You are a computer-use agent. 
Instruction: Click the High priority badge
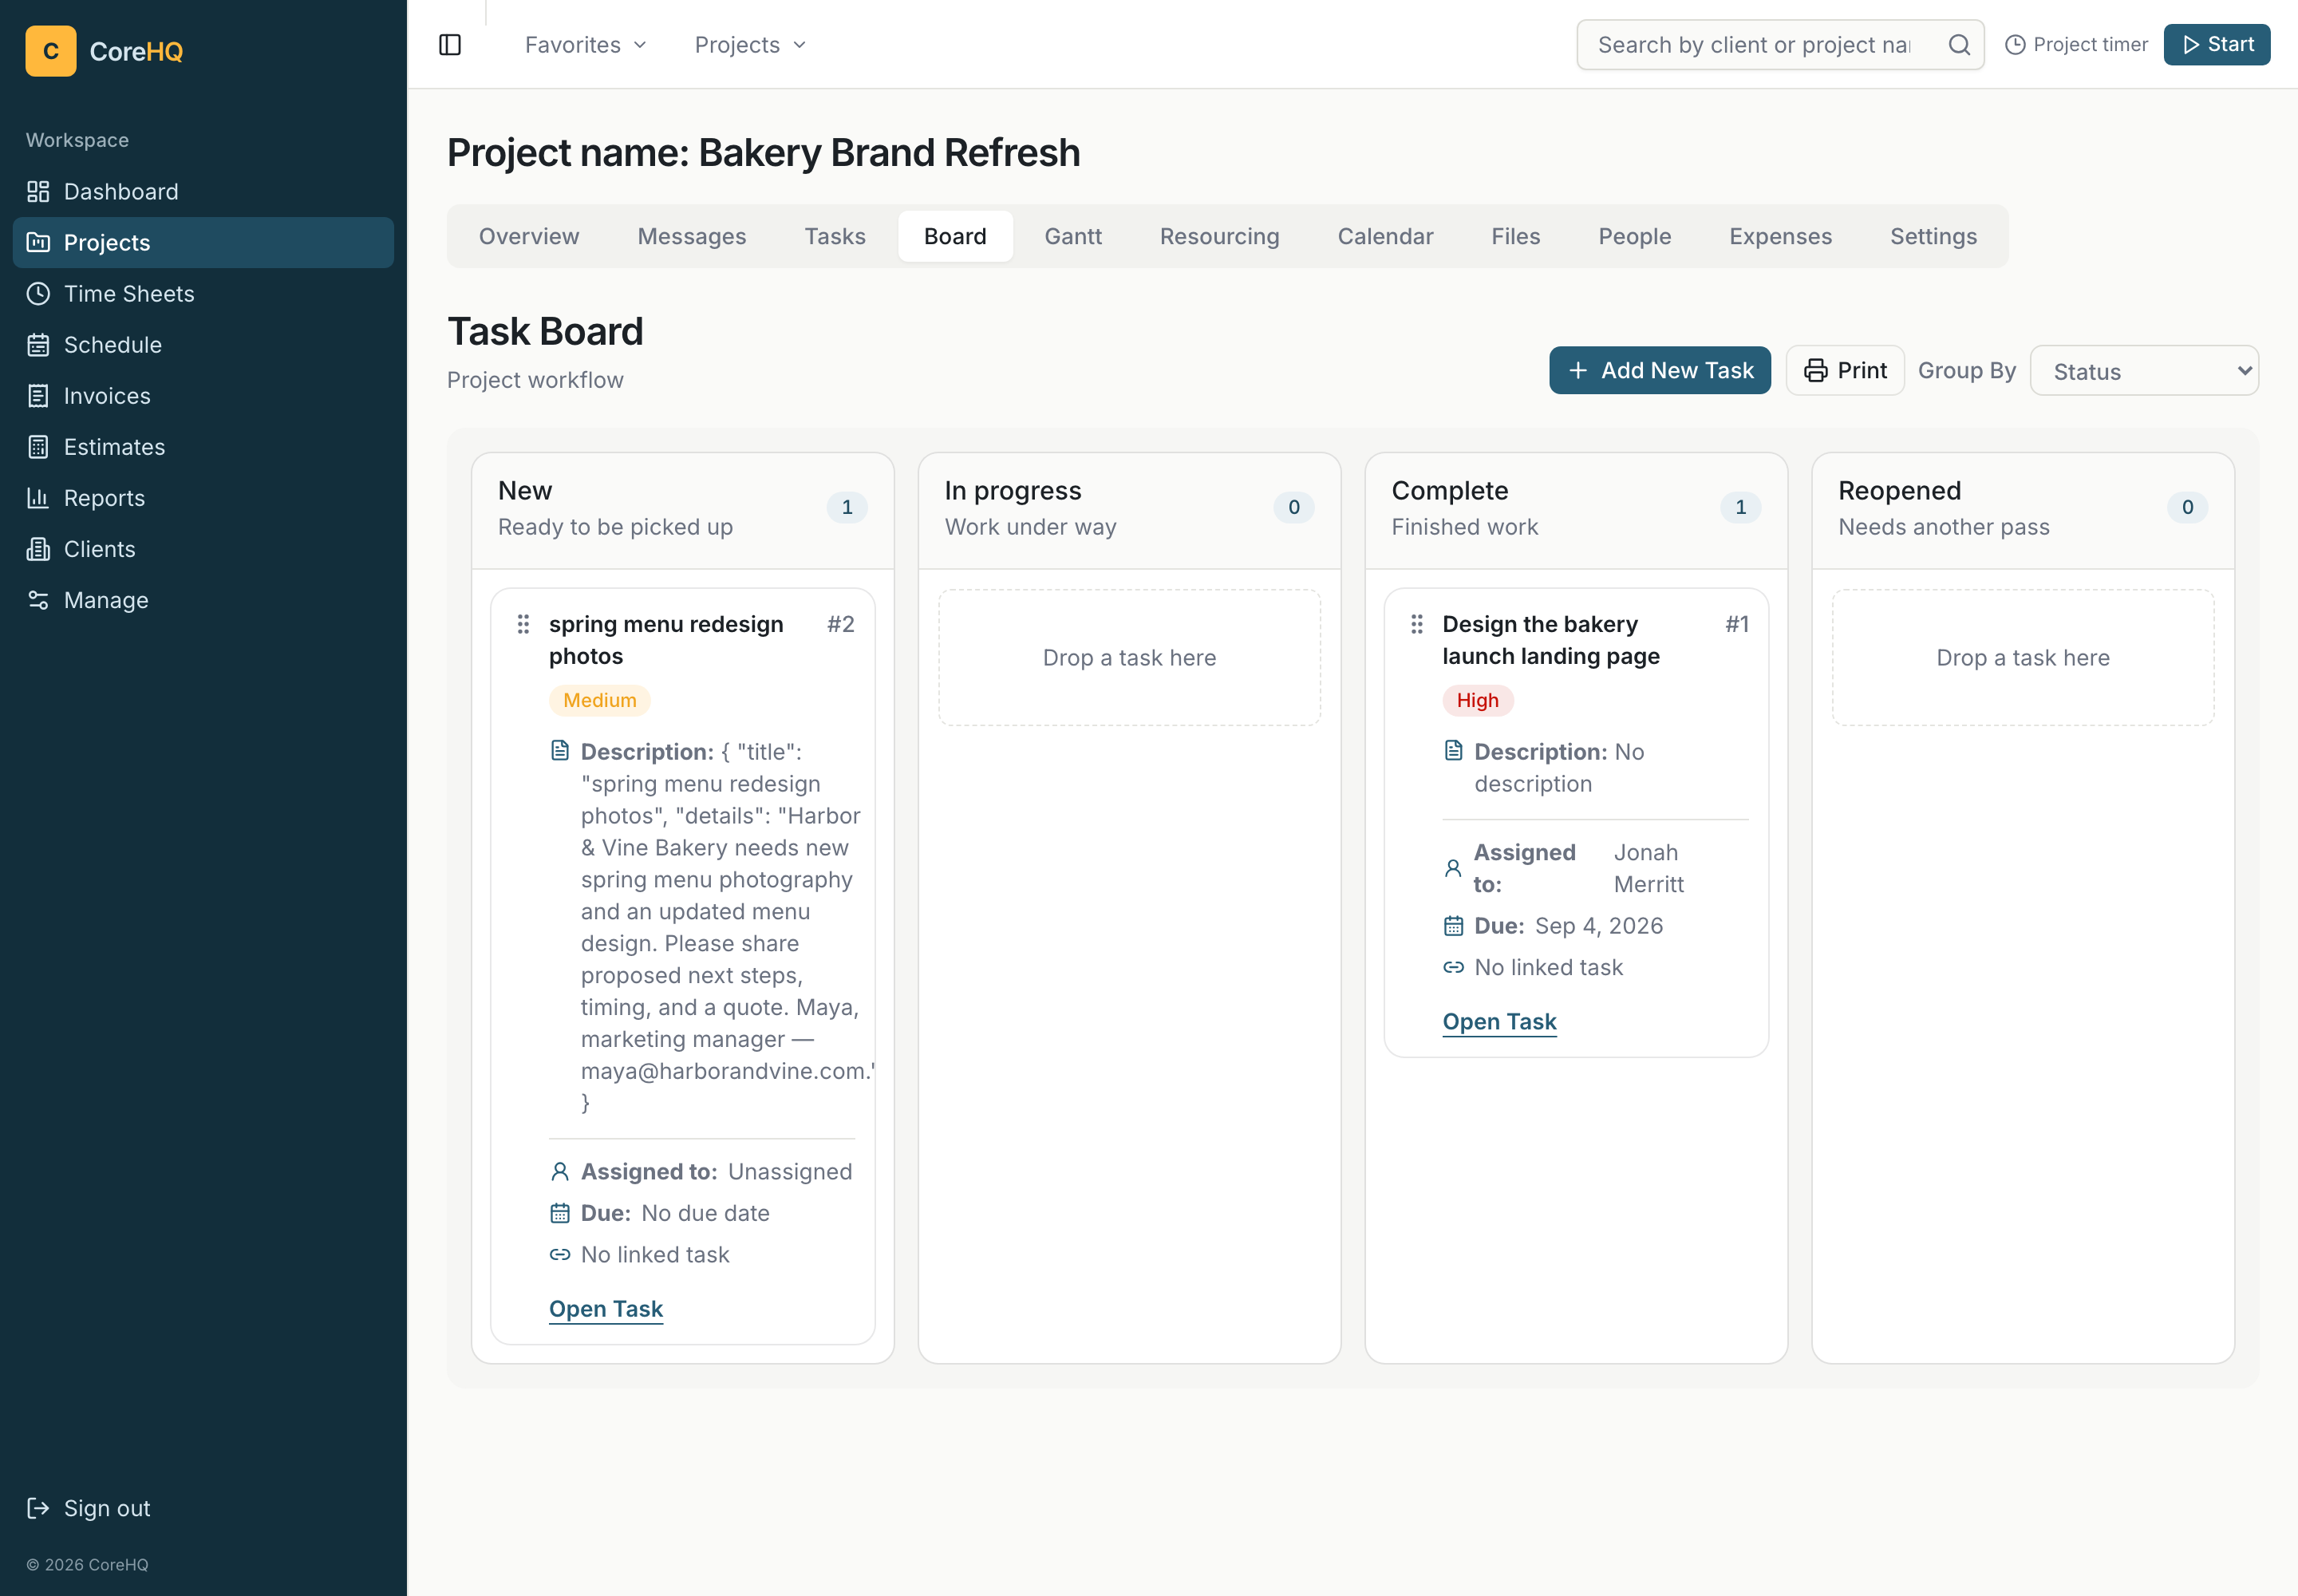click(1477, 700)
